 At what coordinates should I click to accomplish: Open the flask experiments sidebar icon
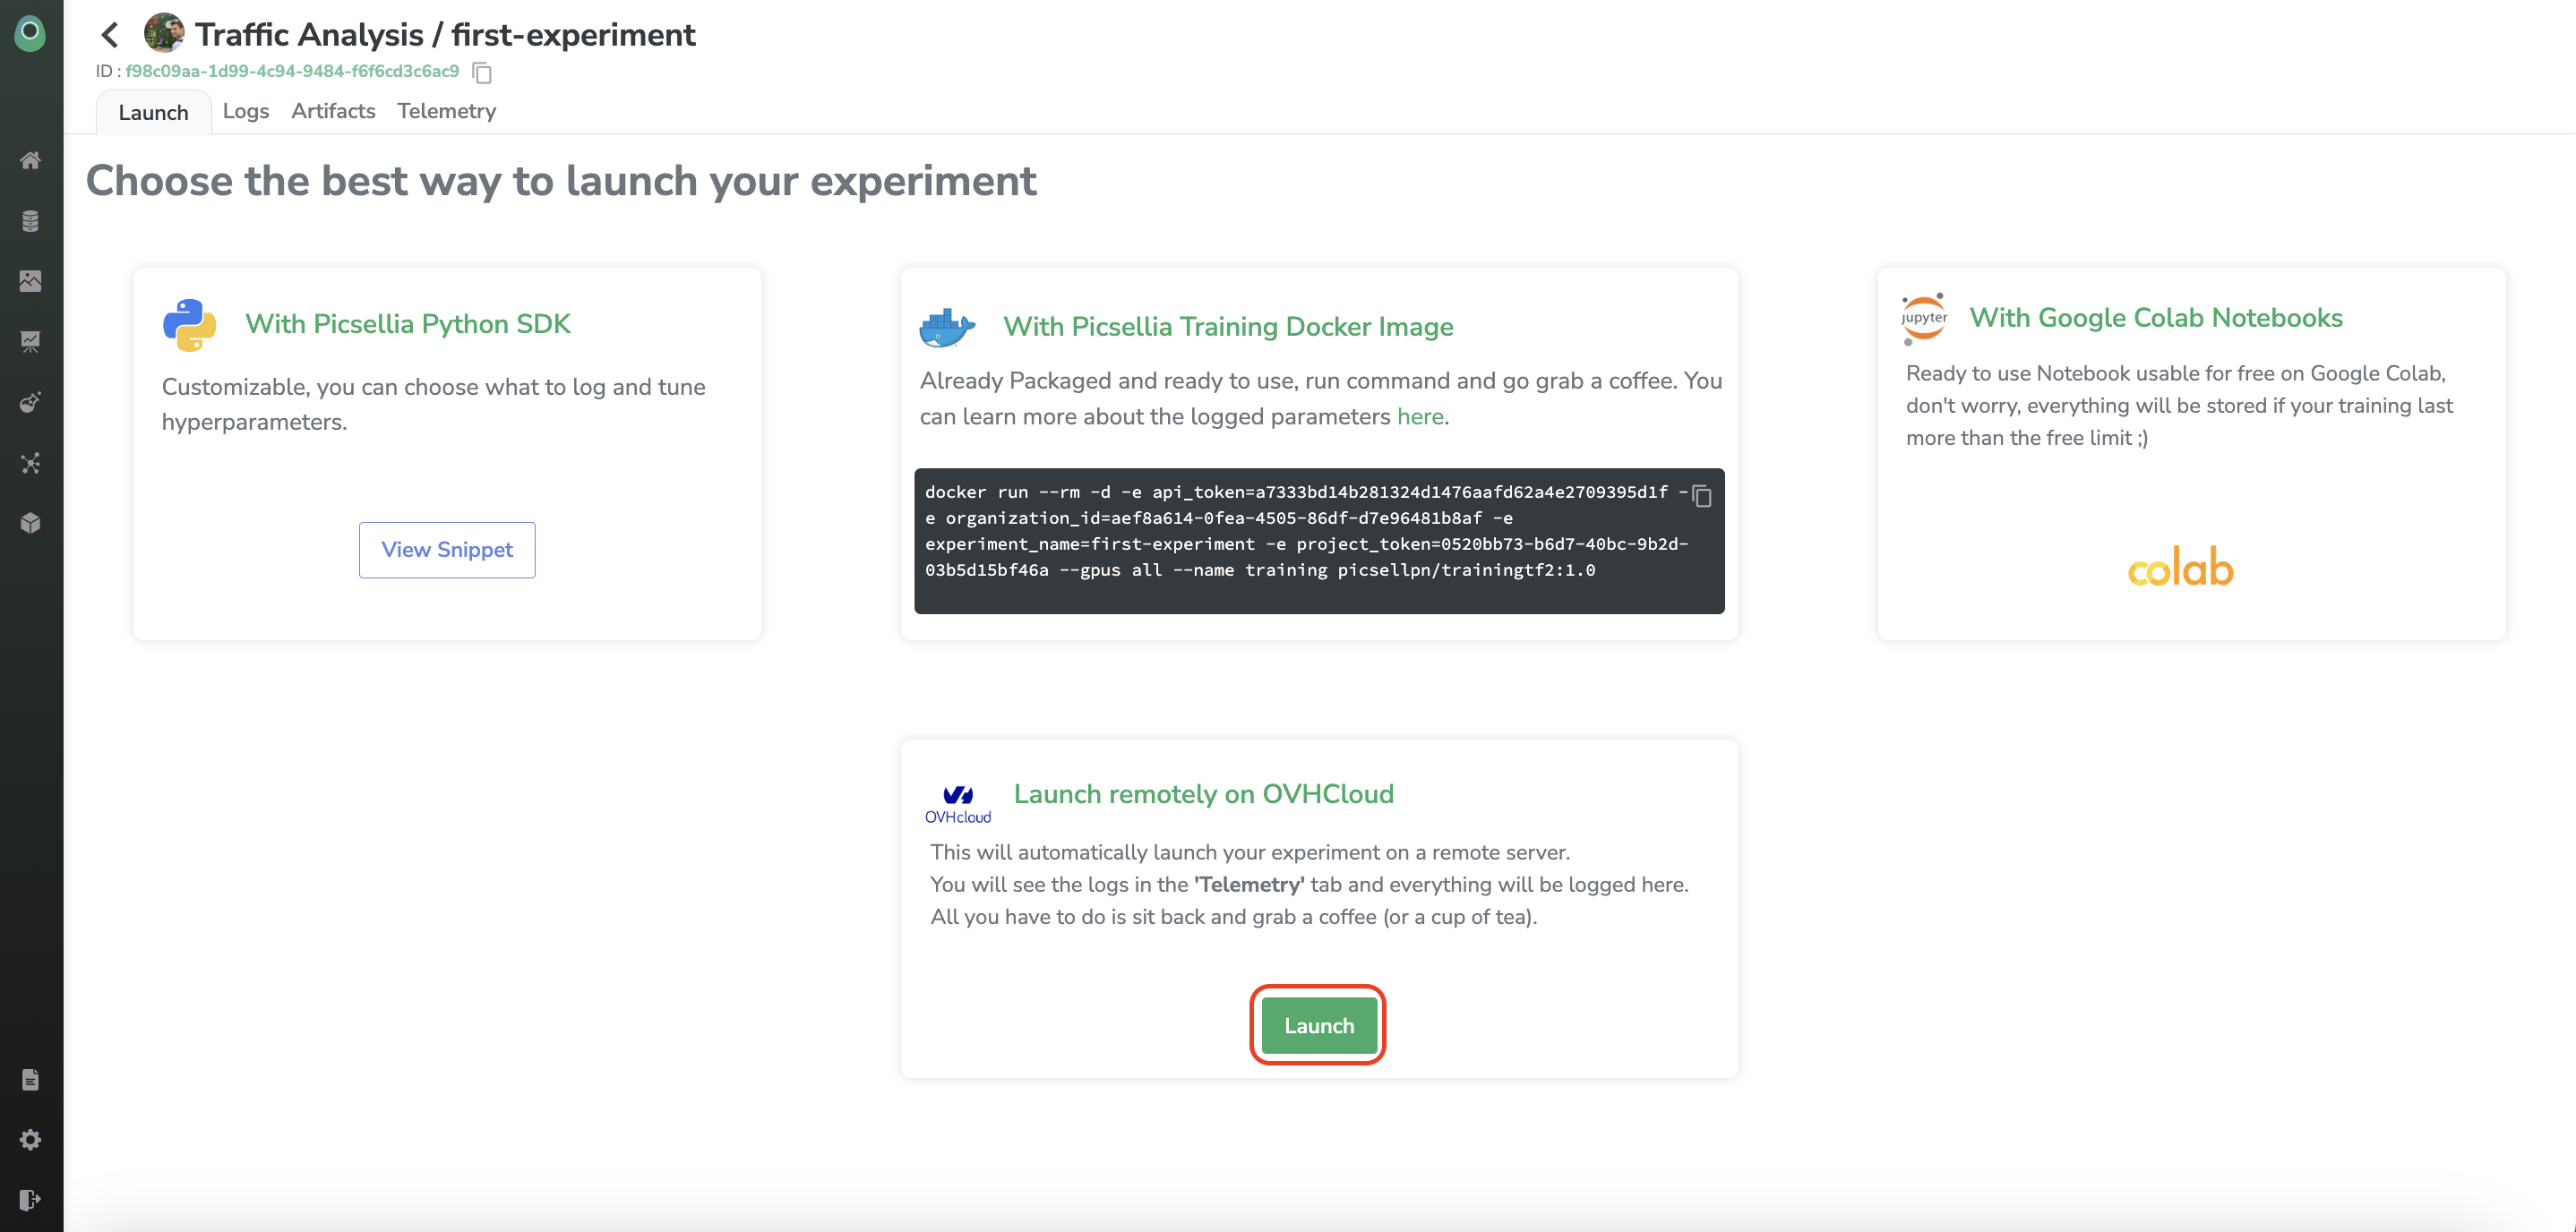click(x=30, y=402)
